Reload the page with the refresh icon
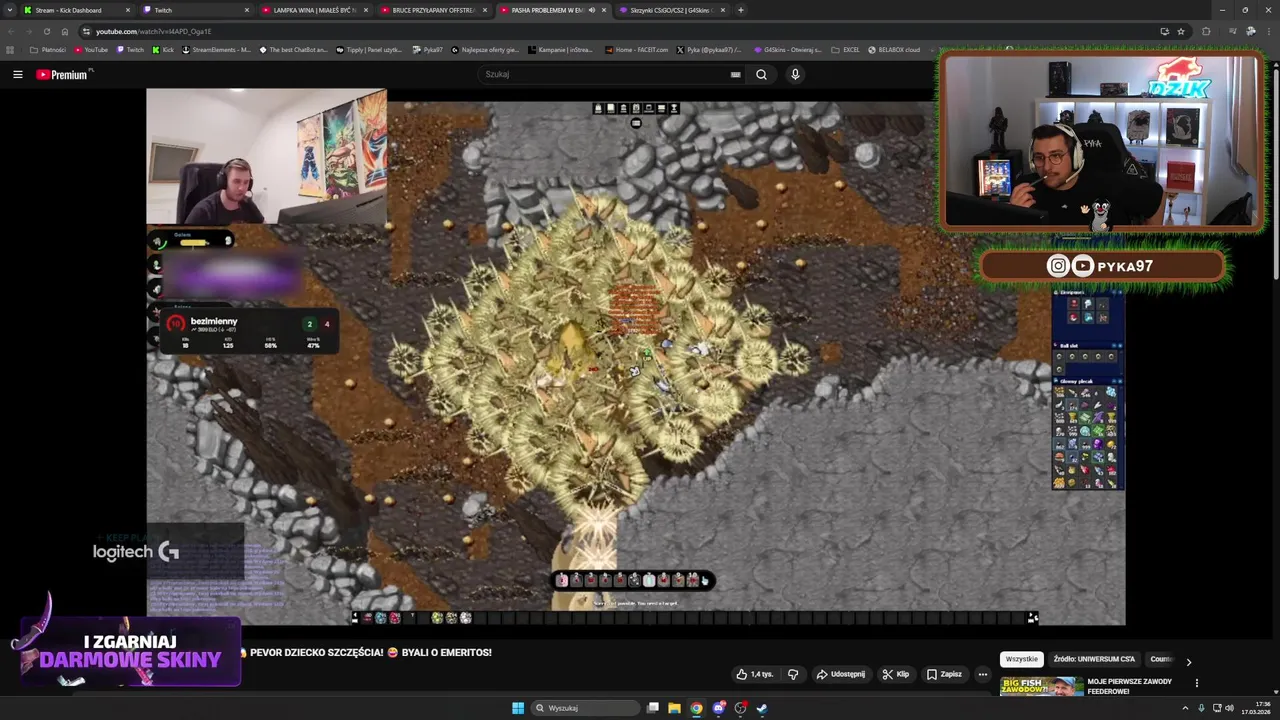The height and width of the screenshot is (720, 1280). [47, 31]
